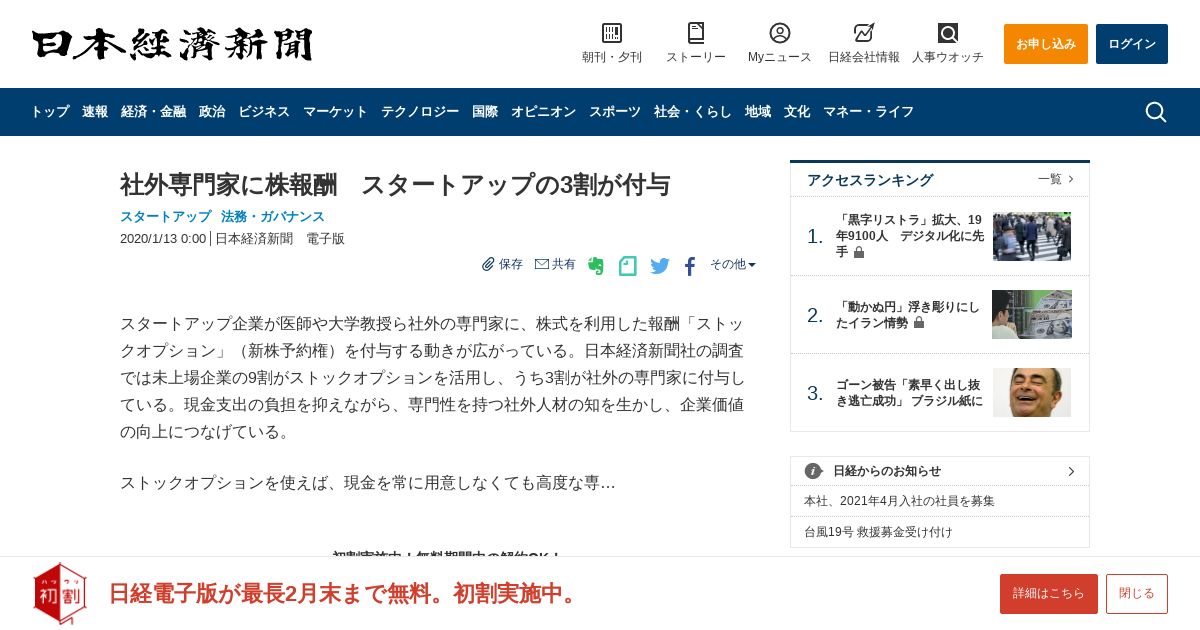Click the green note share icon
The width and height of the screenshot is (1200, 630).
point(627,266)
